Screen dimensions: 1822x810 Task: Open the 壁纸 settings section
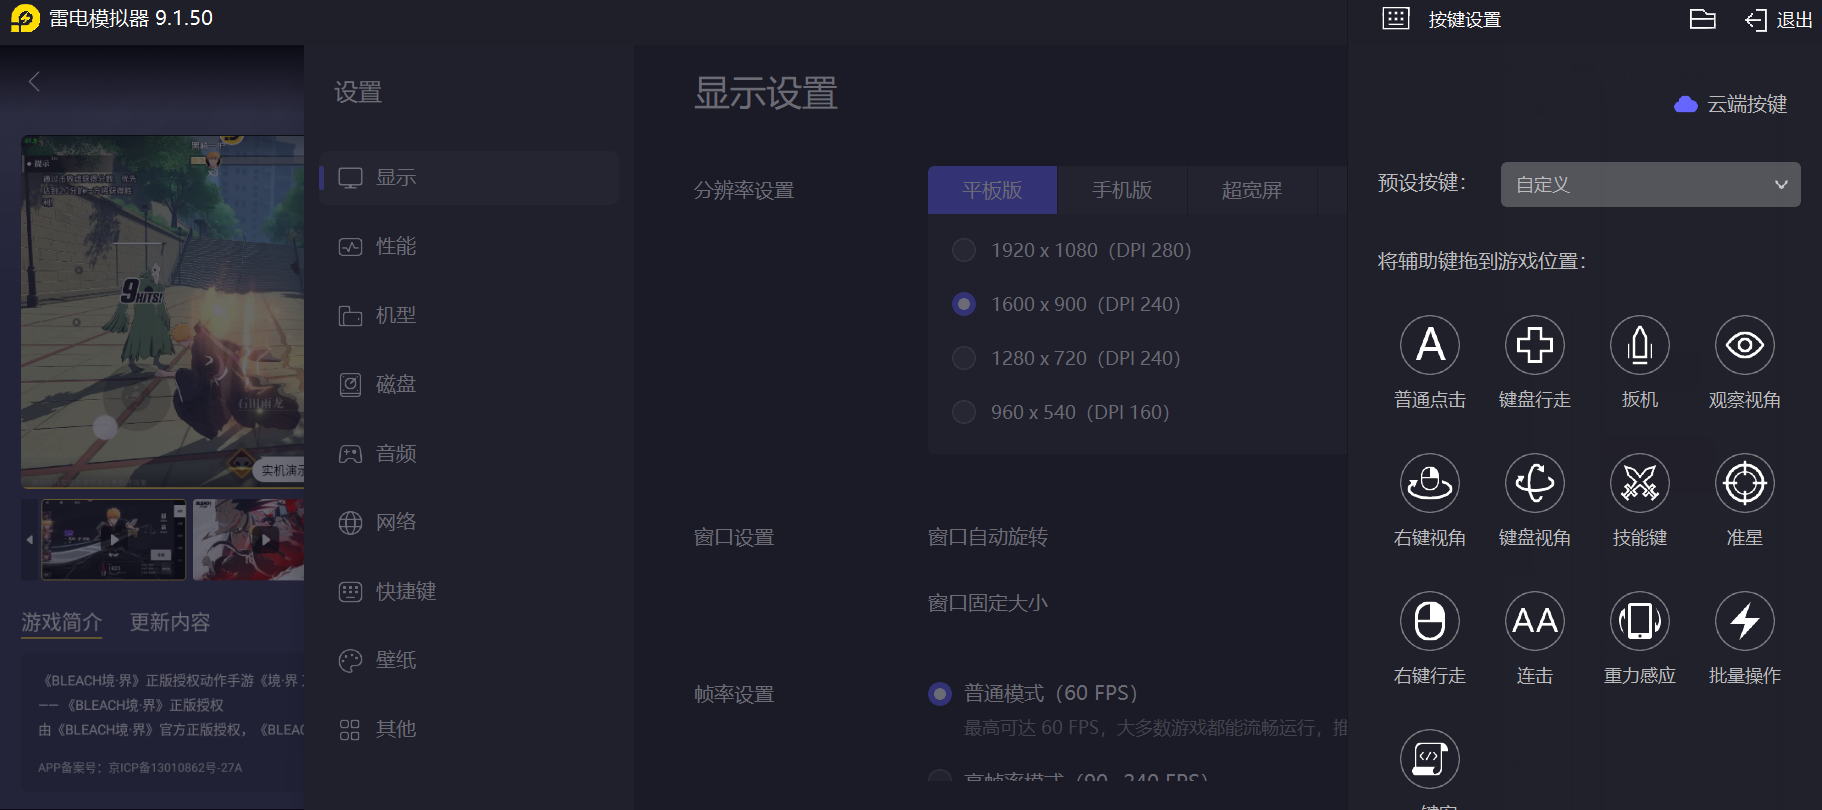(x=469, y=661)
